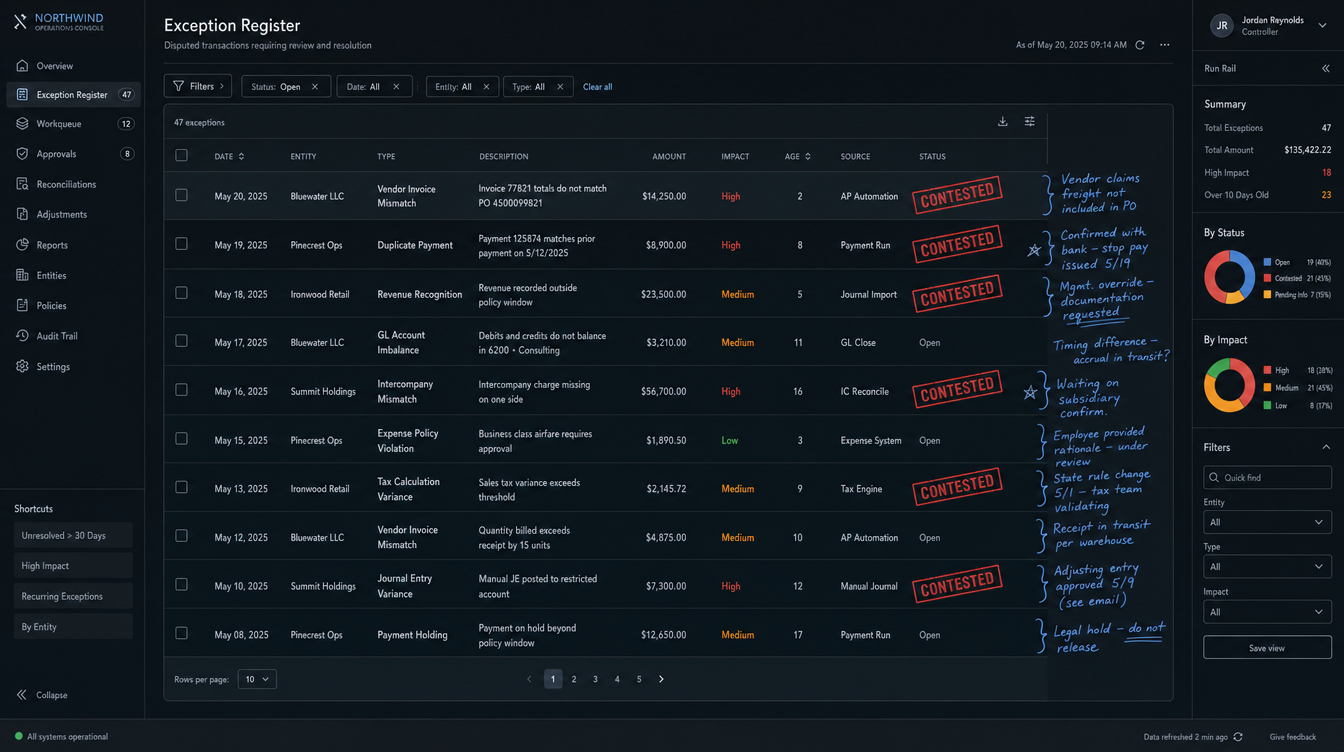Viewport: 1344px width, 752px height.
Task: Expand the Entity filter dropdown
Action: tap(1267, 522)
